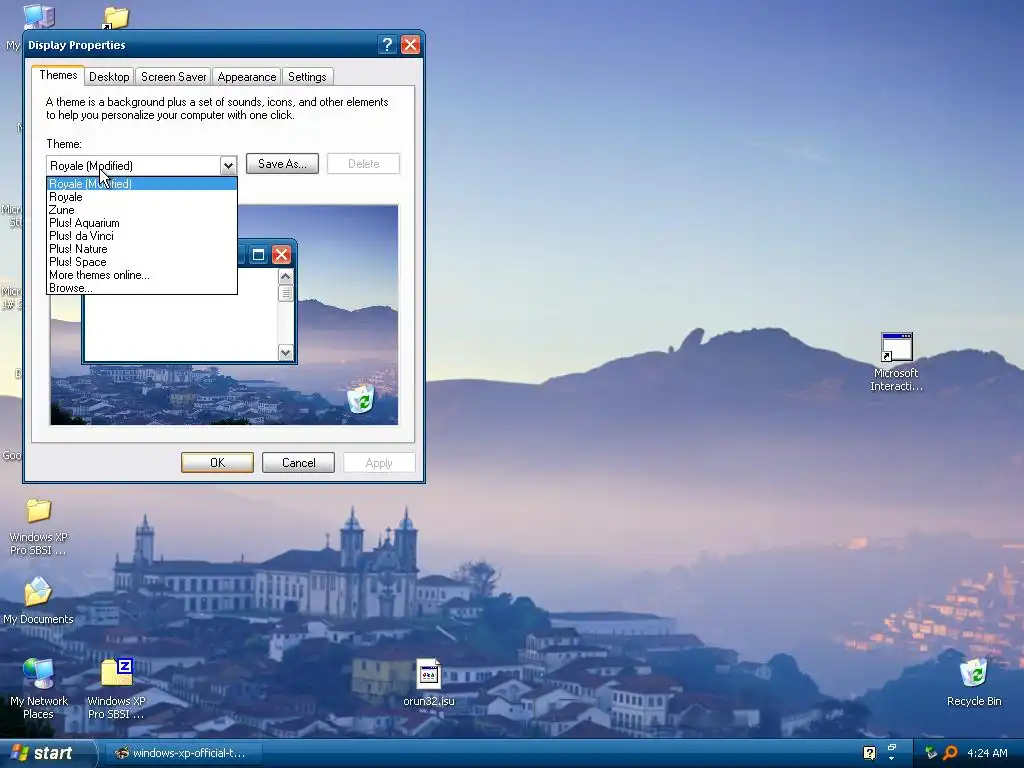Viewport: 1024px width, 768px height.
Task: Select the Plus! Nature theme
Action: click(x=142, y=249)
